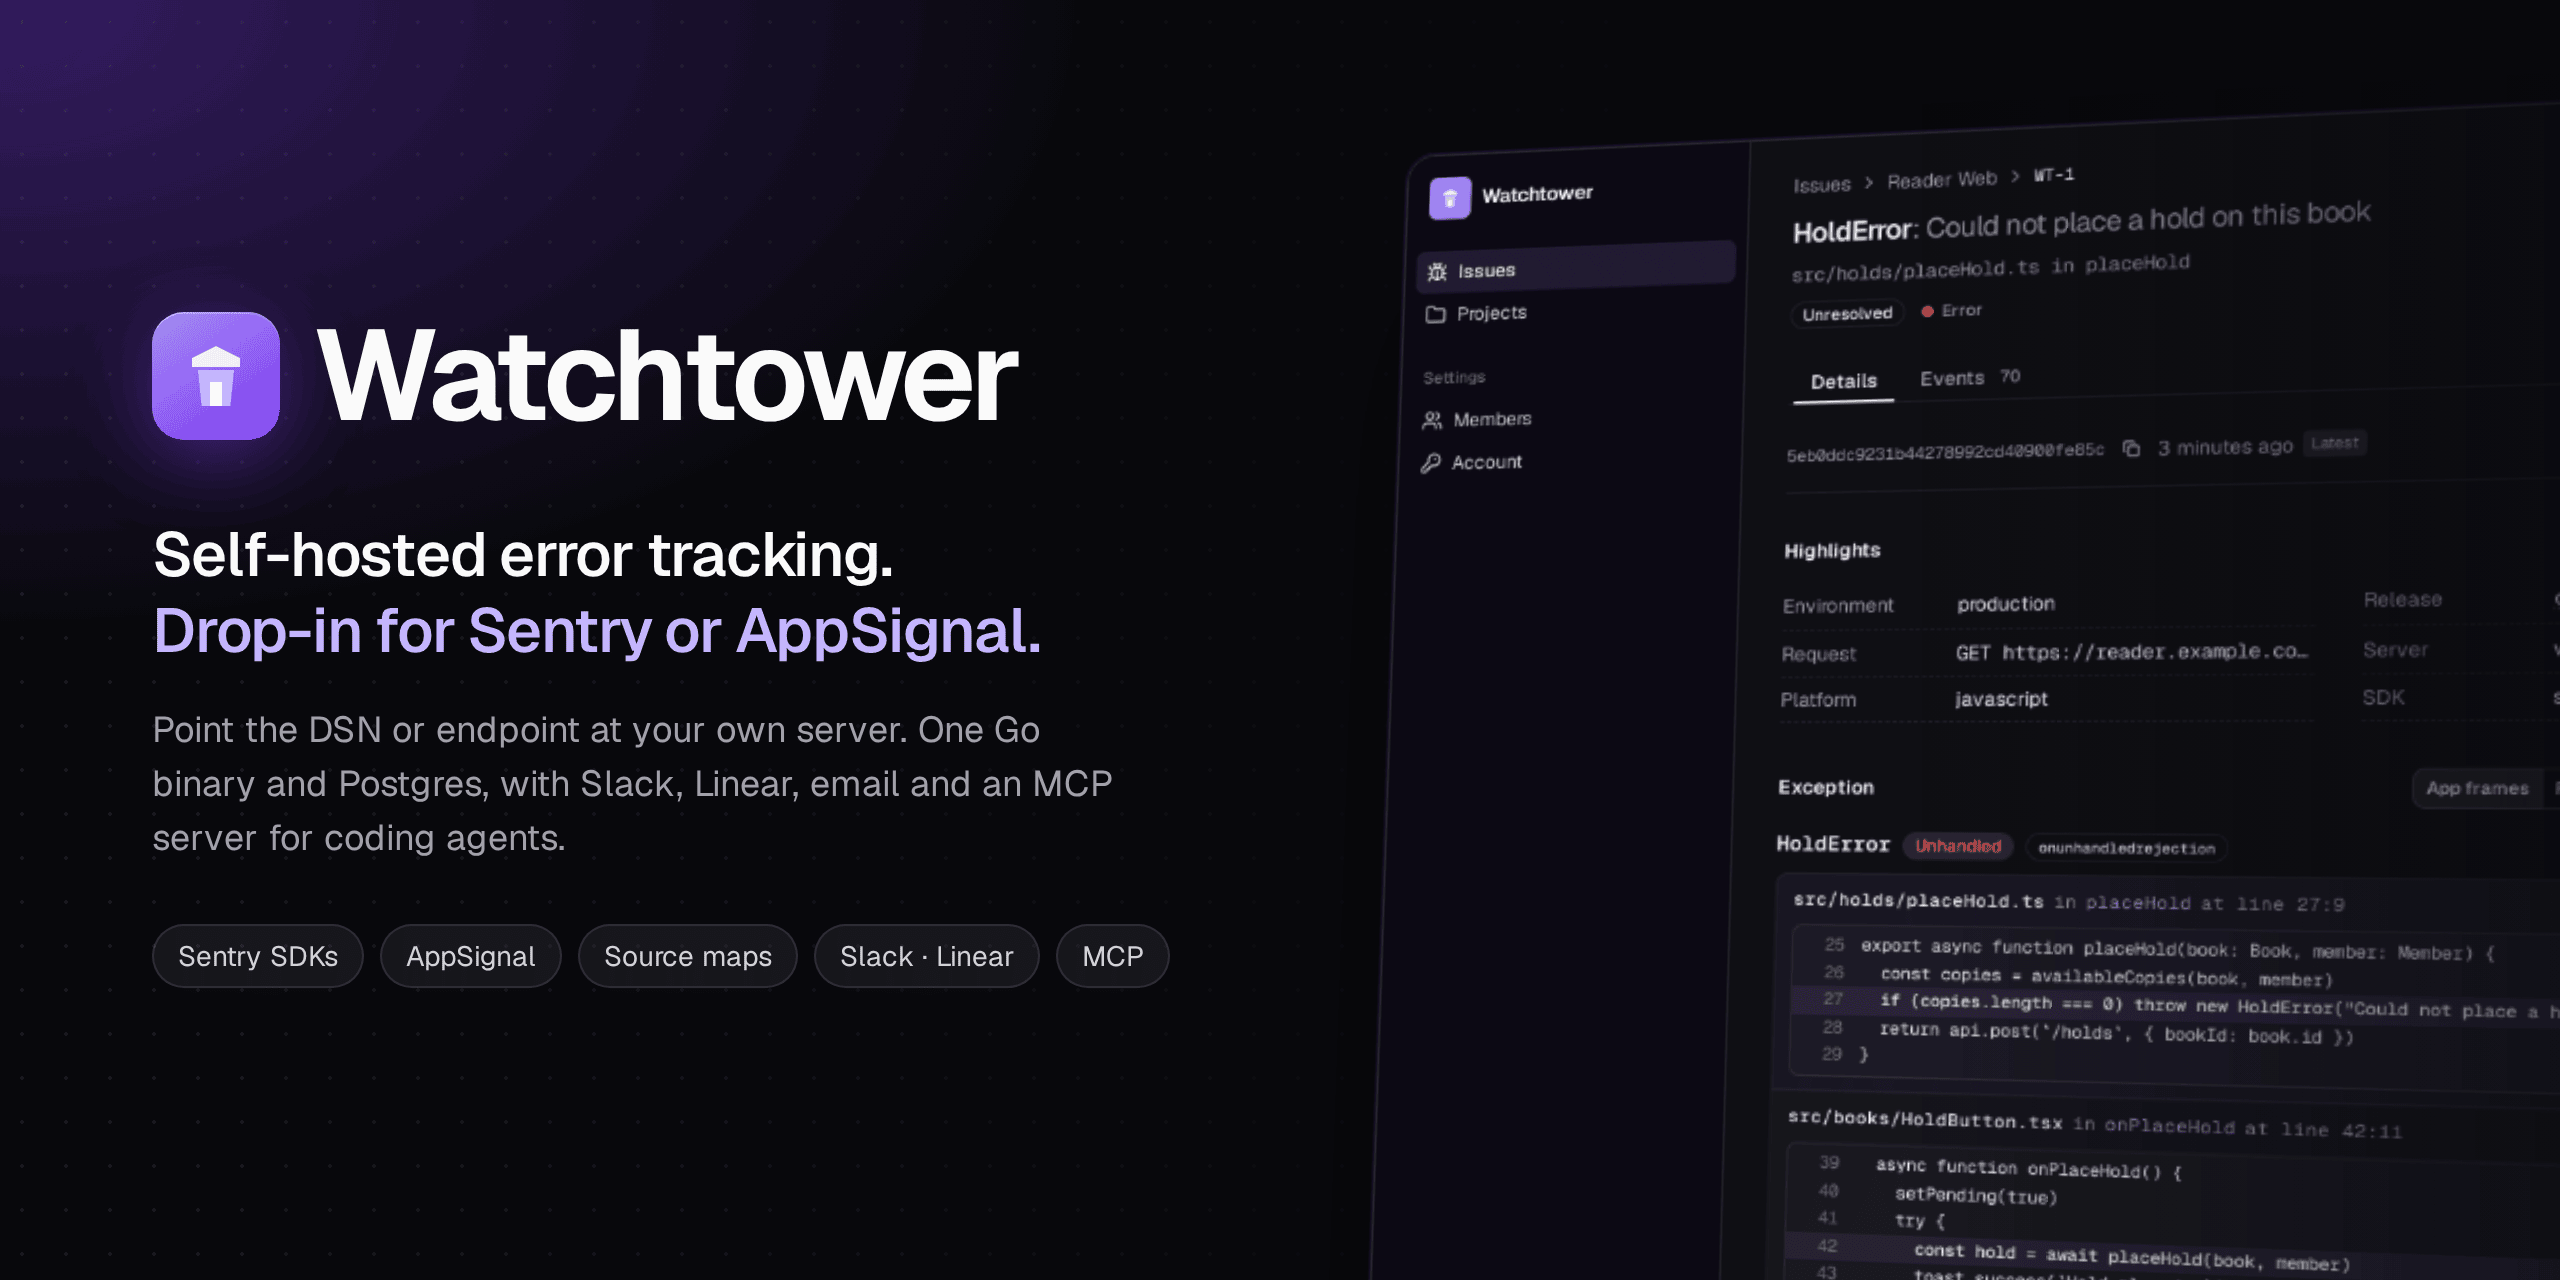This screenshot has height=1280, width=2560.
Task: Open Issues in the sidebar
Action: coord(1576,268)
